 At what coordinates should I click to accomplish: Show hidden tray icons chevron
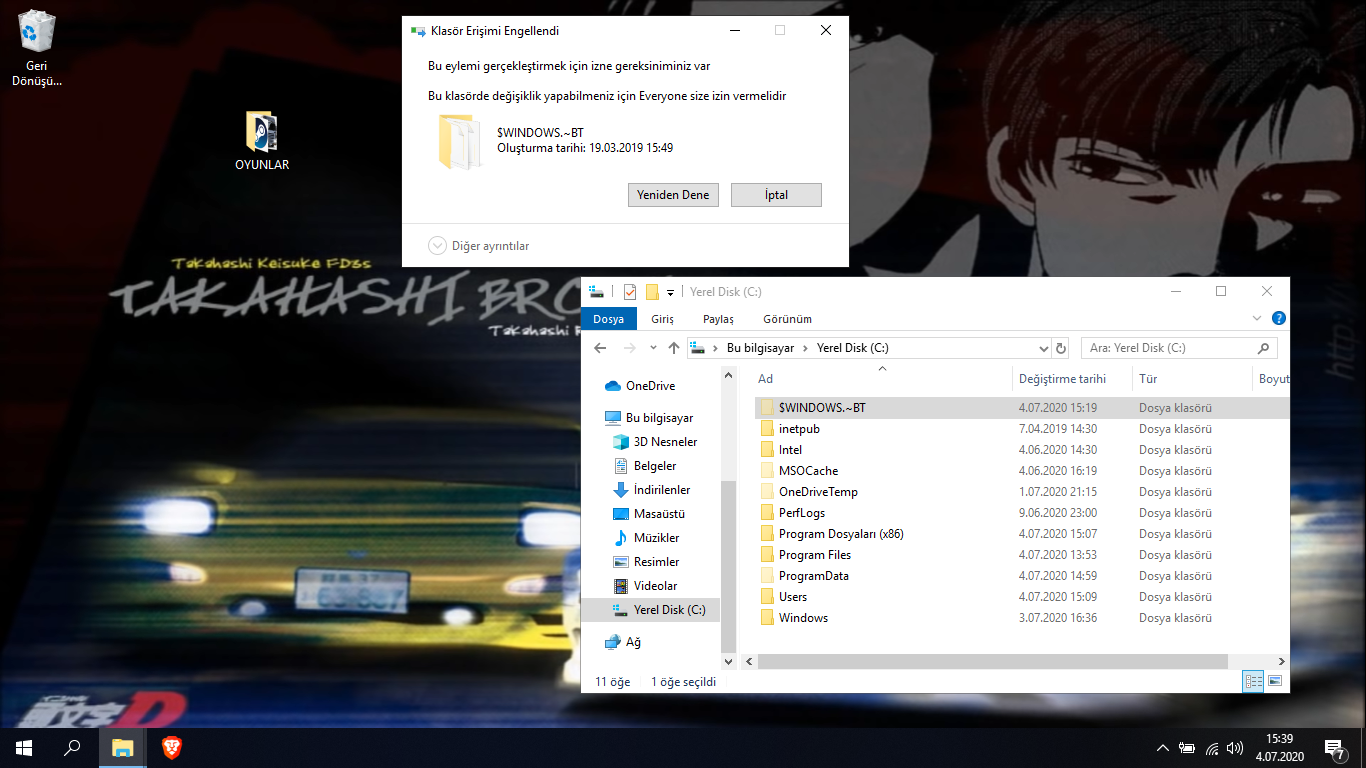(1162, 748)
